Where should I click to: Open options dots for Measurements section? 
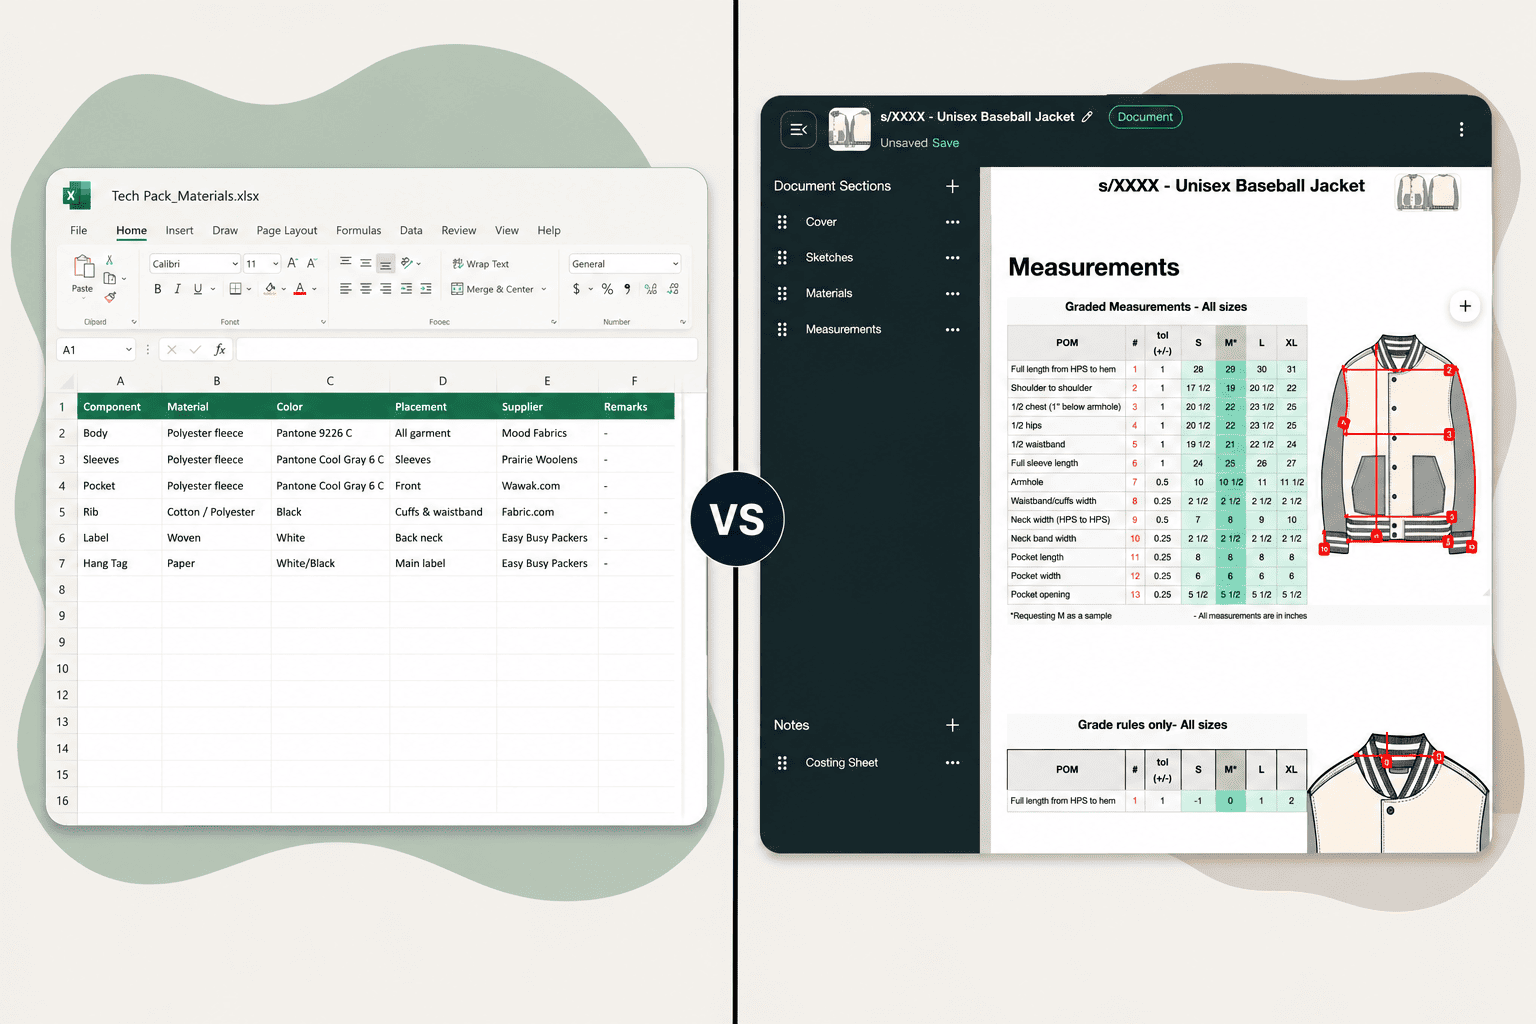click(952, 330)
